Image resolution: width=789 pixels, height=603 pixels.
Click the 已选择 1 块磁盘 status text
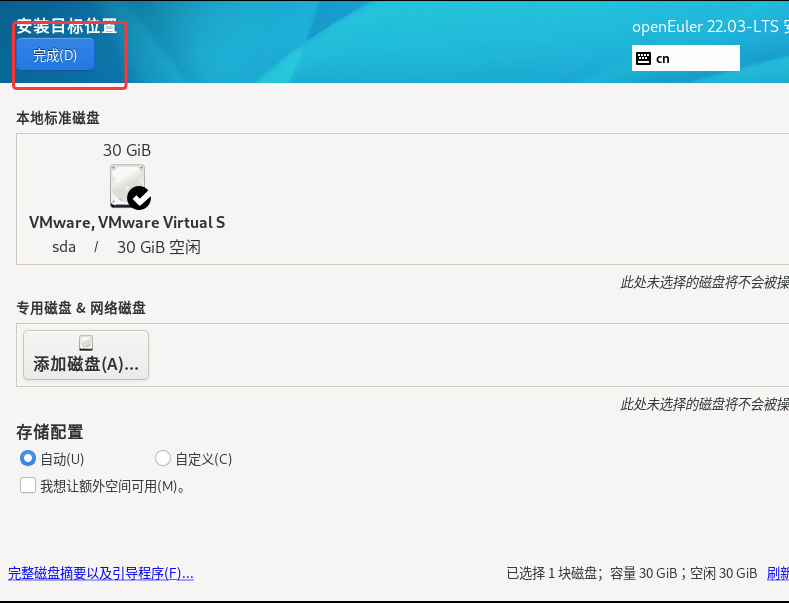(632, 573)
